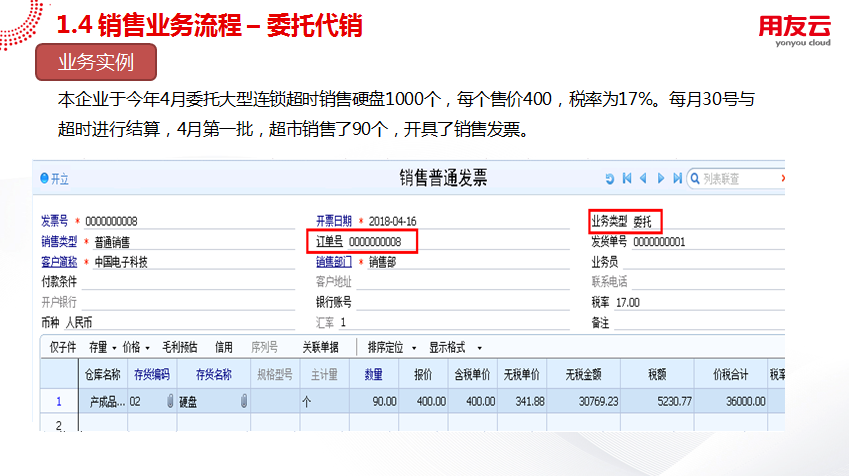The image size is (849, 476).
Task: Click the search magnifier icon
Action: (x=695, y=179)
